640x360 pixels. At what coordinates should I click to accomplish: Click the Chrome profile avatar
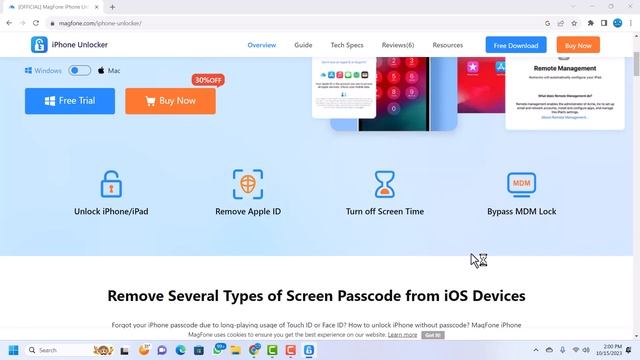[x=618, y=23]
